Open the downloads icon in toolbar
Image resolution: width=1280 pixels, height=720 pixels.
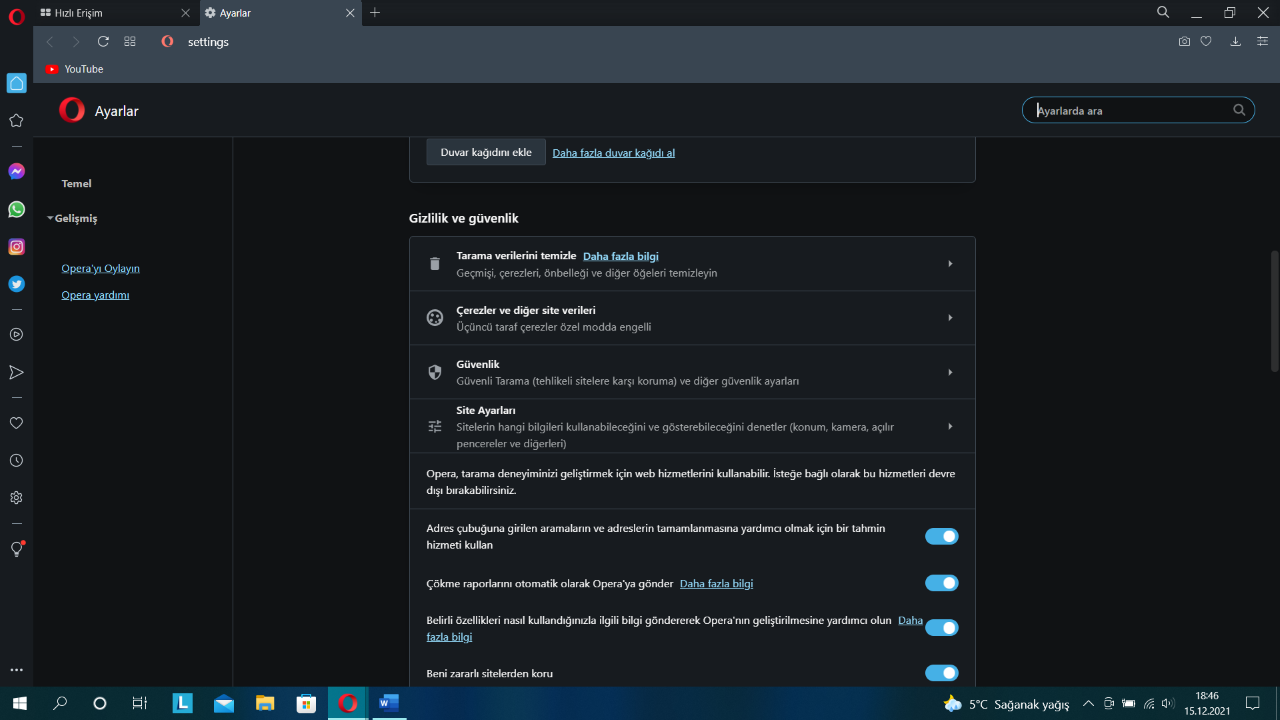point(1235,41)
